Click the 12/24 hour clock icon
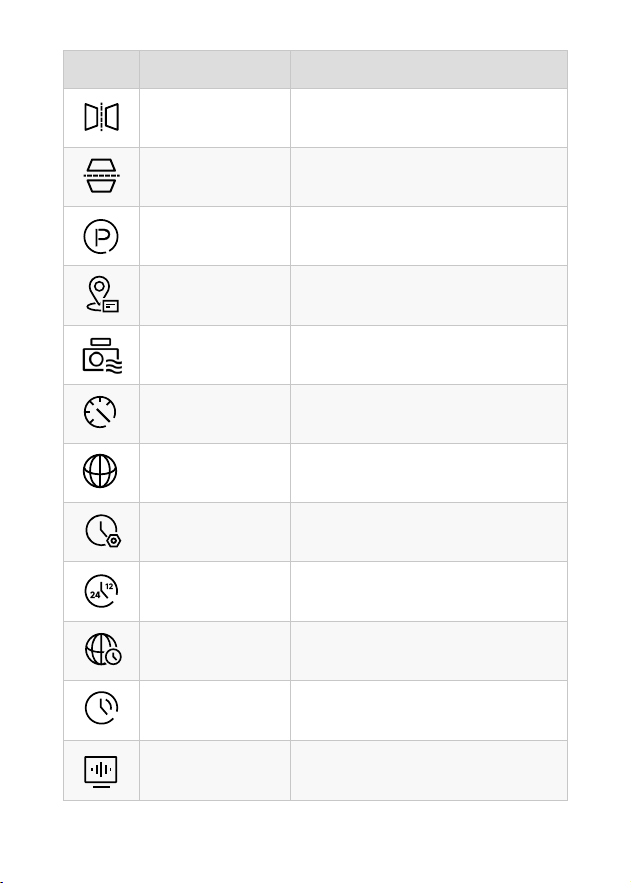The image size is (631, 883). click(x=101, y=591)
